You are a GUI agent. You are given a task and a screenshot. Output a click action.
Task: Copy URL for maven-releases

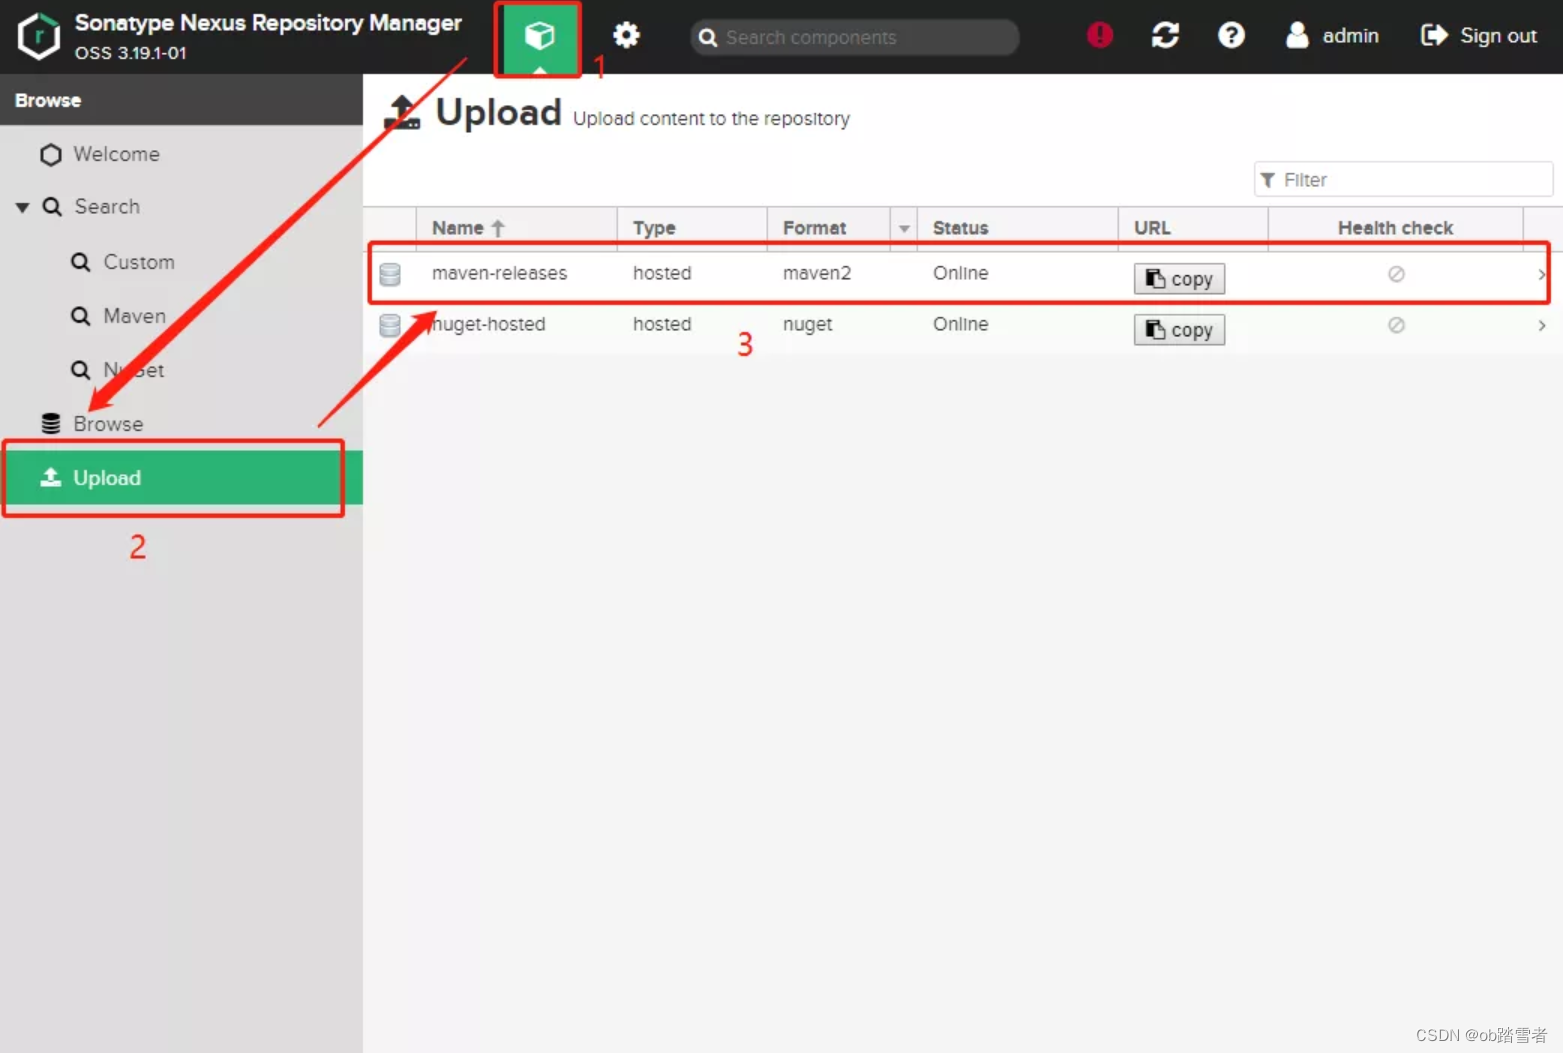coord(1179,279)
